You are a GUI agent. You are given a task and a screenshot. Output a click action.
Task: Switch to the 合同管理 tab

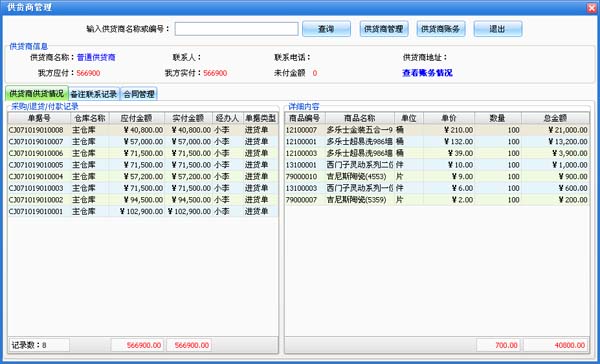[139, 94]
